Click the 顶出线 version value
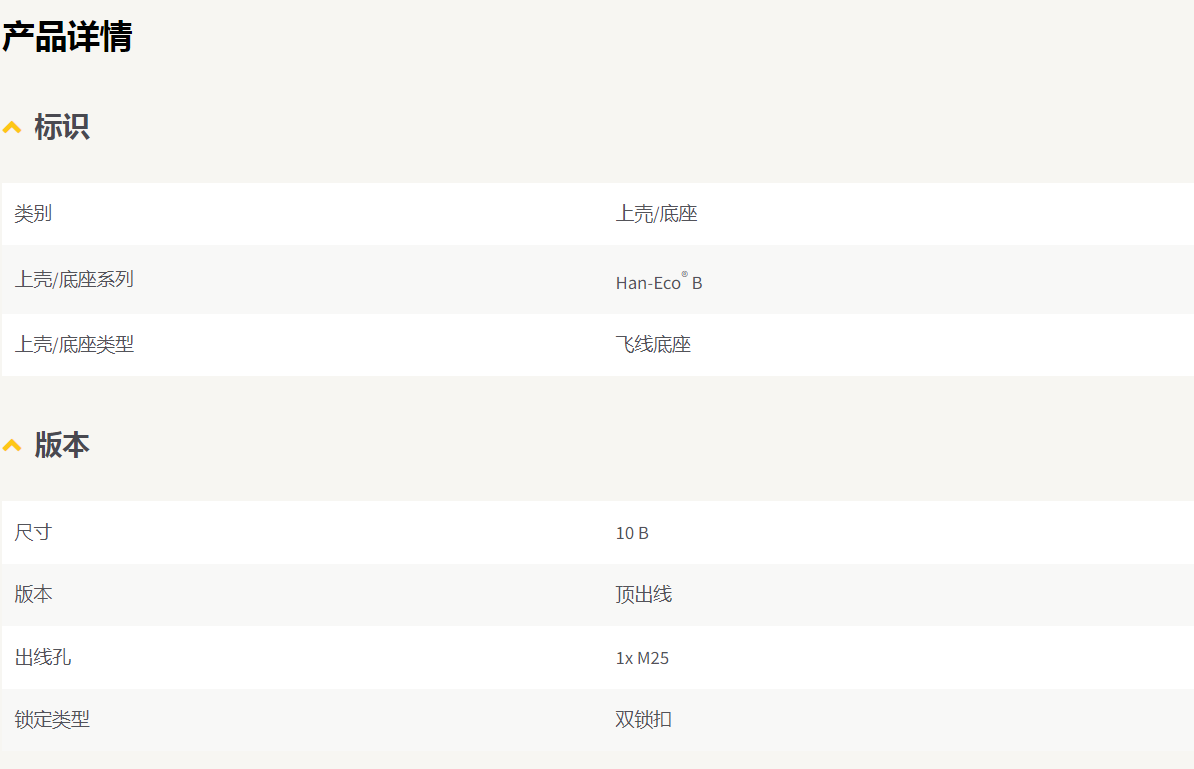The width and height of the screenshot is (1194, 769). [x=643, y=594]
